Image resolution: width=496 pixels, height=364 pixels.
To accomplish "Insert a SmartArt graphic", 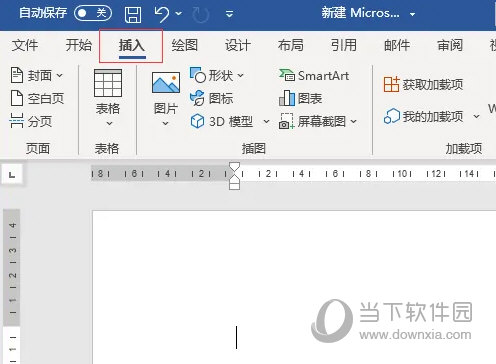I will (x=314, y=76).
